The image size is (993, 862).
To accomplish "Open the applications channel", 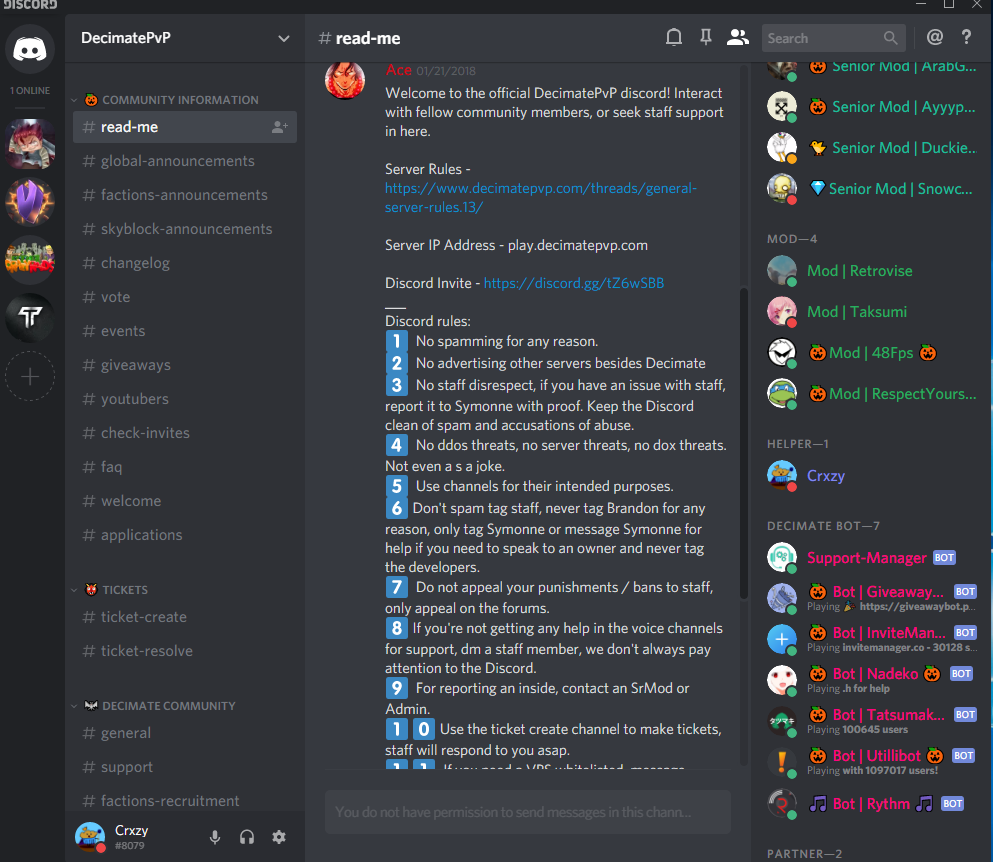I will click(185, 535).
